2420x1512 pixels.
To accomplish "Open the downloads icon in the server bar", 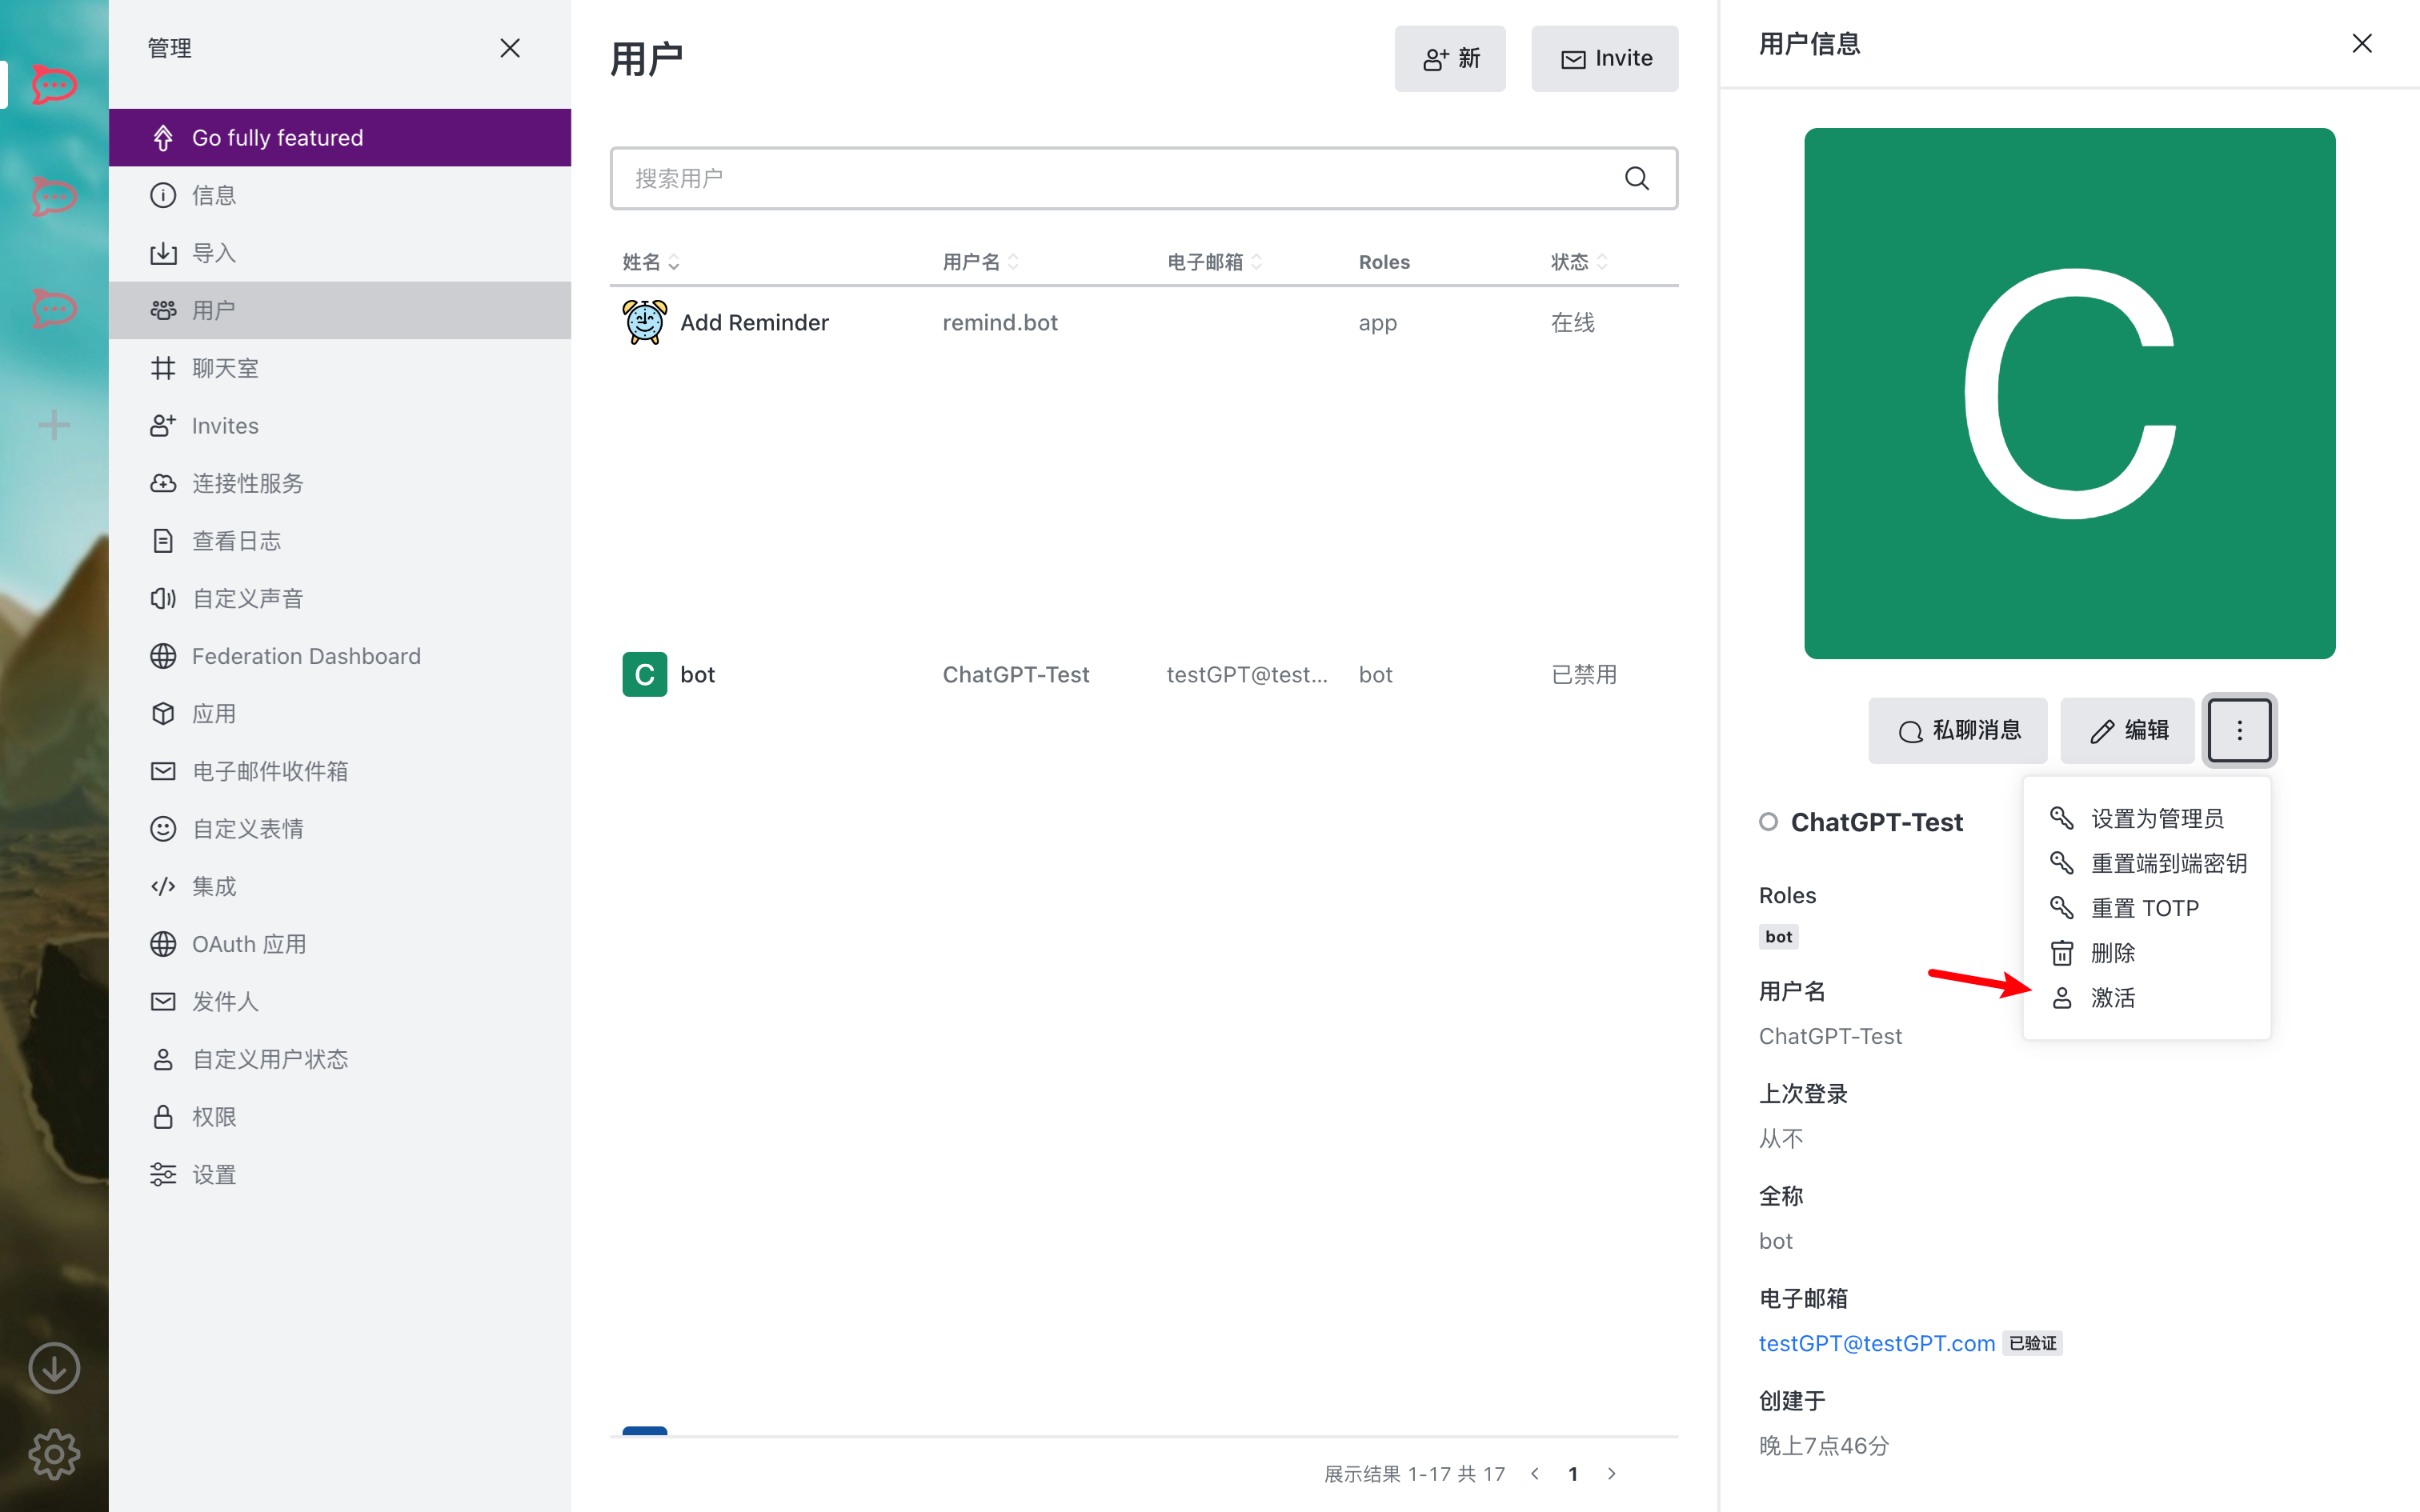I will tap(54, 1368).
